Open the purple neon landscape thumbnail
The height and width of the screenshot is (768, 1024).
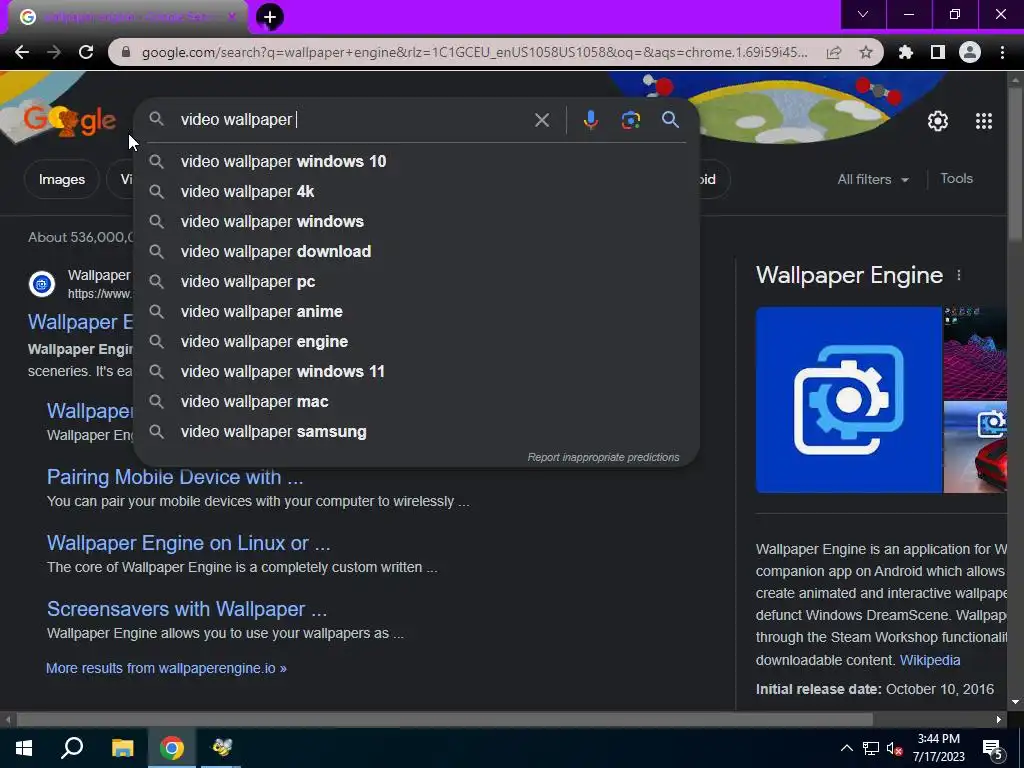point(975,353)
